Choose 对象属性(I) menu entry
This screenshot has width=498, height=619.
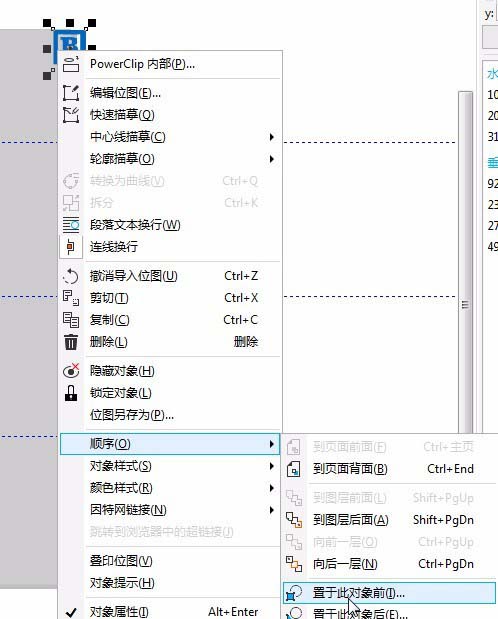[170, 612]
